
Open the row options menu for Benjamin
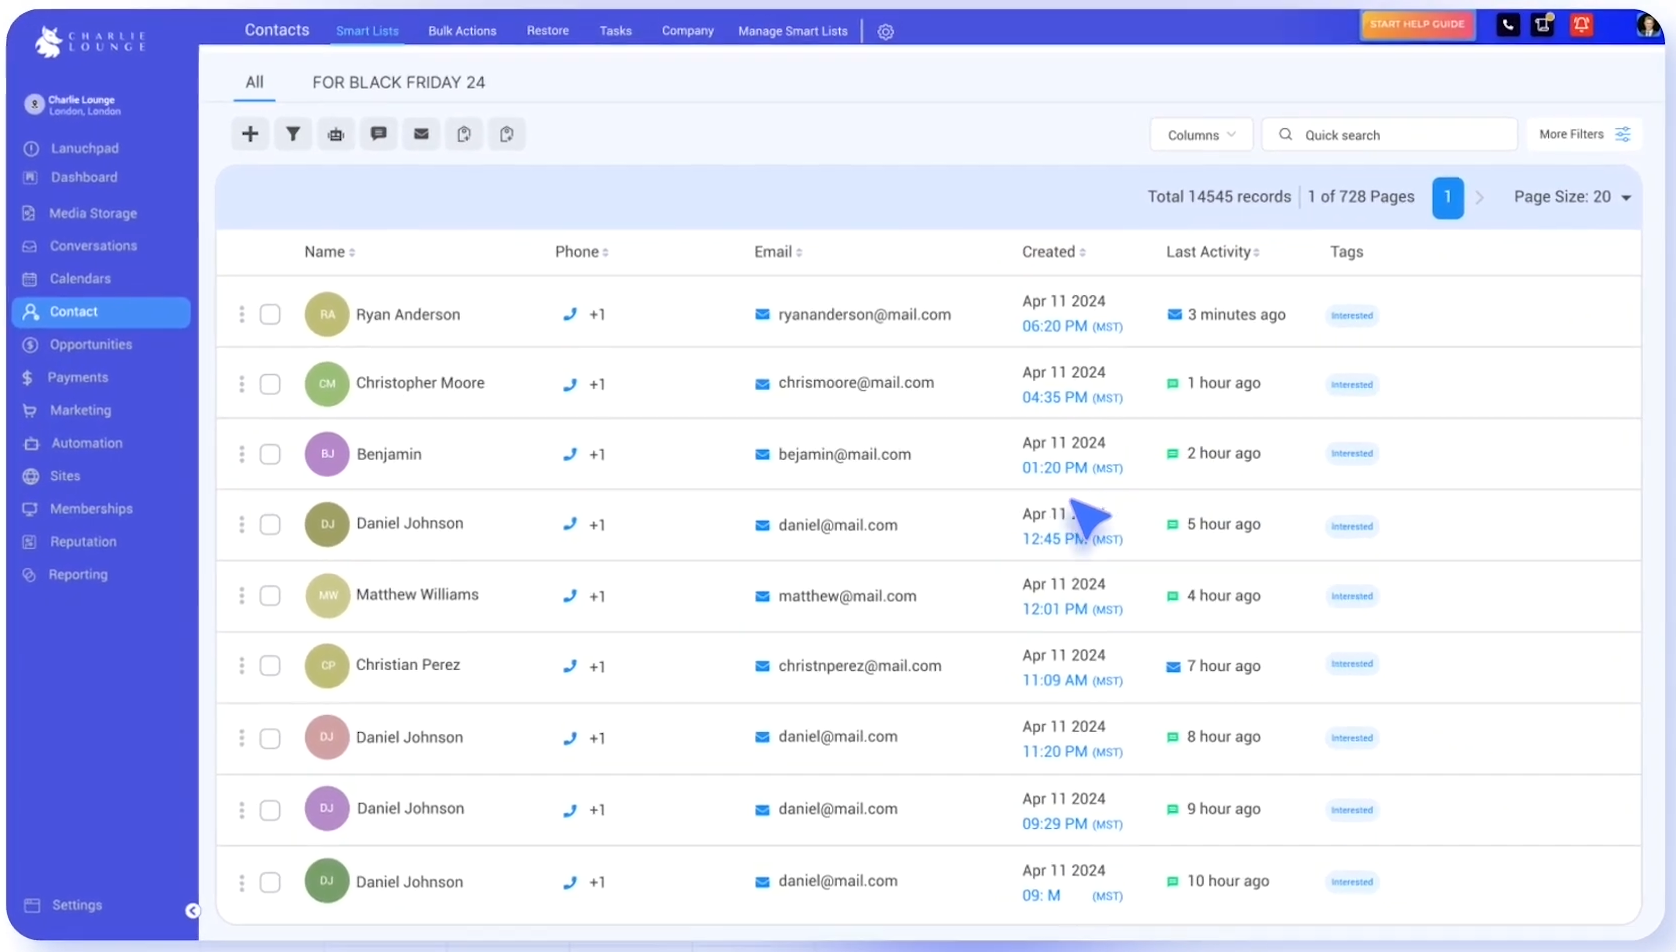[242, 454]
